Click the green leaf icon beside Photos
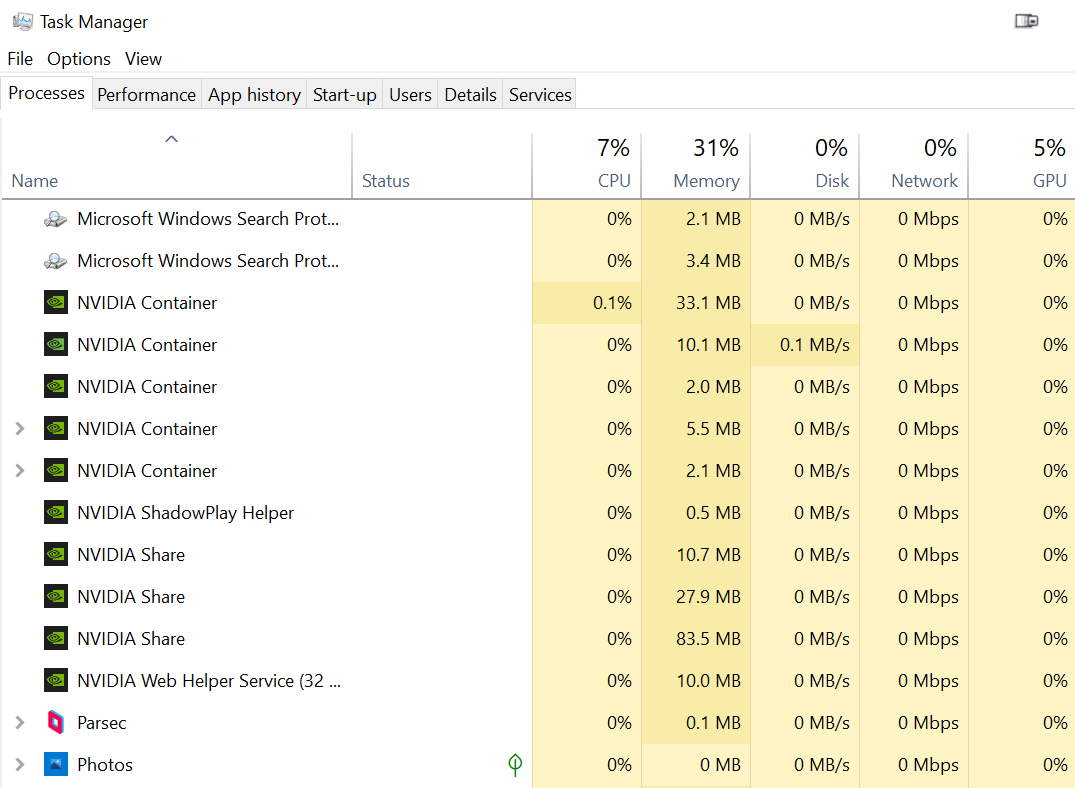Image resolution: width=1075 pixels, height=788 pixels. point(515,765)
